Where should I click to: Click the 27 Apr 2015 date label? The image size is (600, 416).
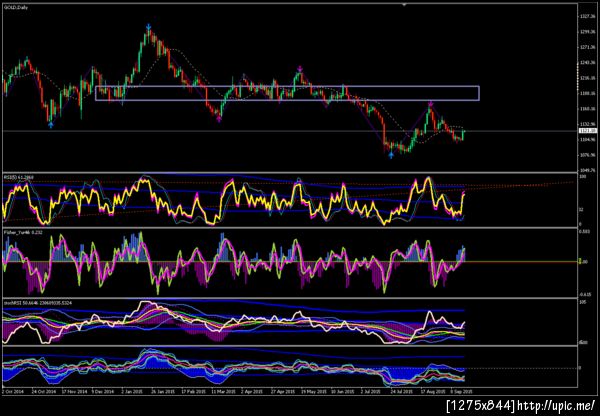[283, 392]
